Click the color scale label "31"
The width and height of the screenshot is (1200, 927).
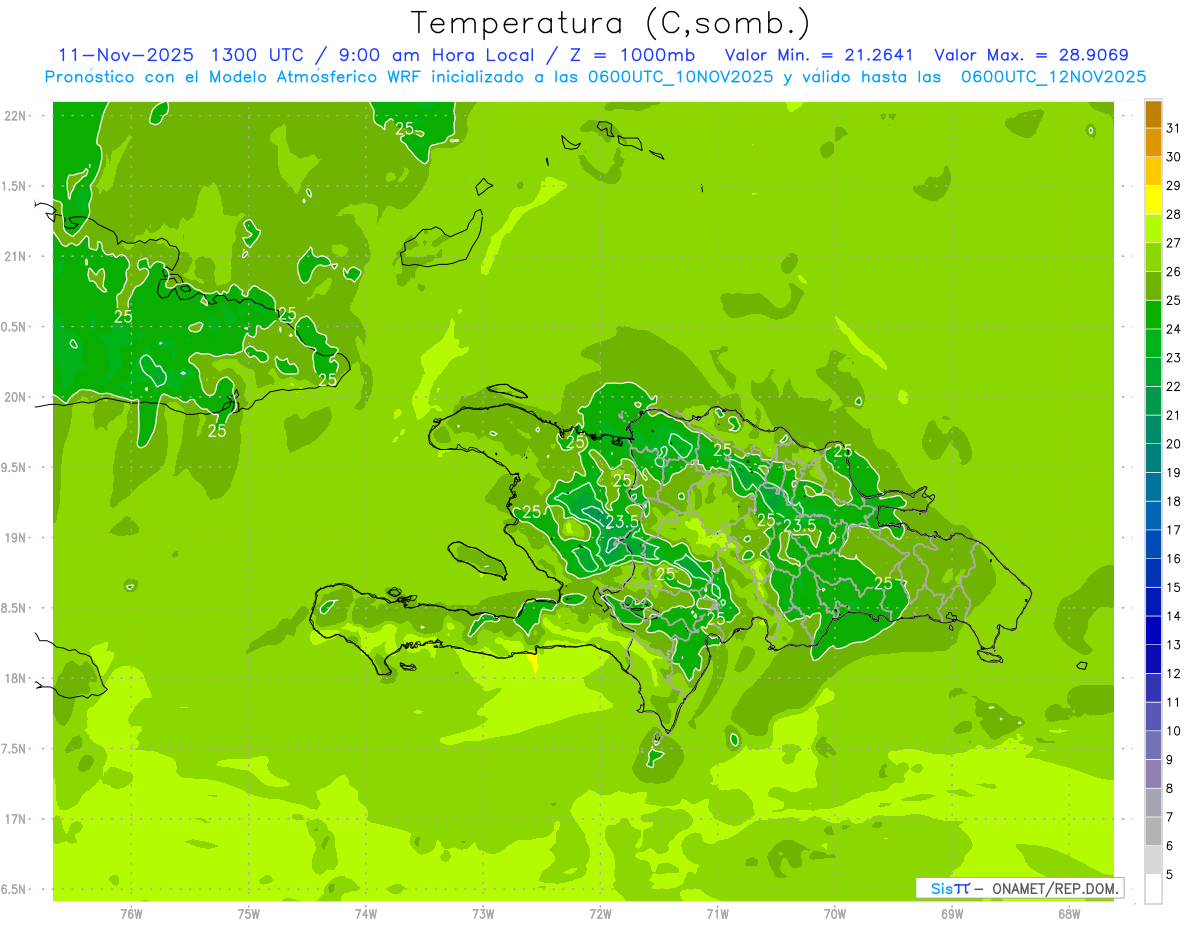[x=1174, y=128]
